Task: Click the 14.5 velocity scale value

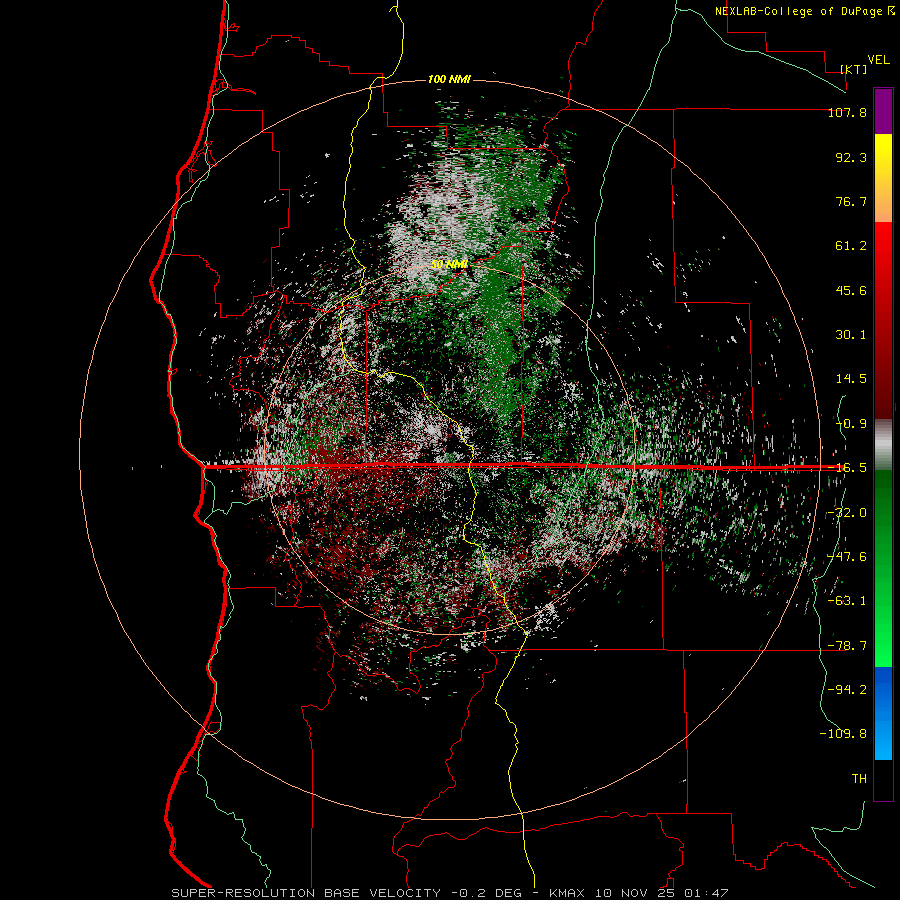Action: coord(851,378)
